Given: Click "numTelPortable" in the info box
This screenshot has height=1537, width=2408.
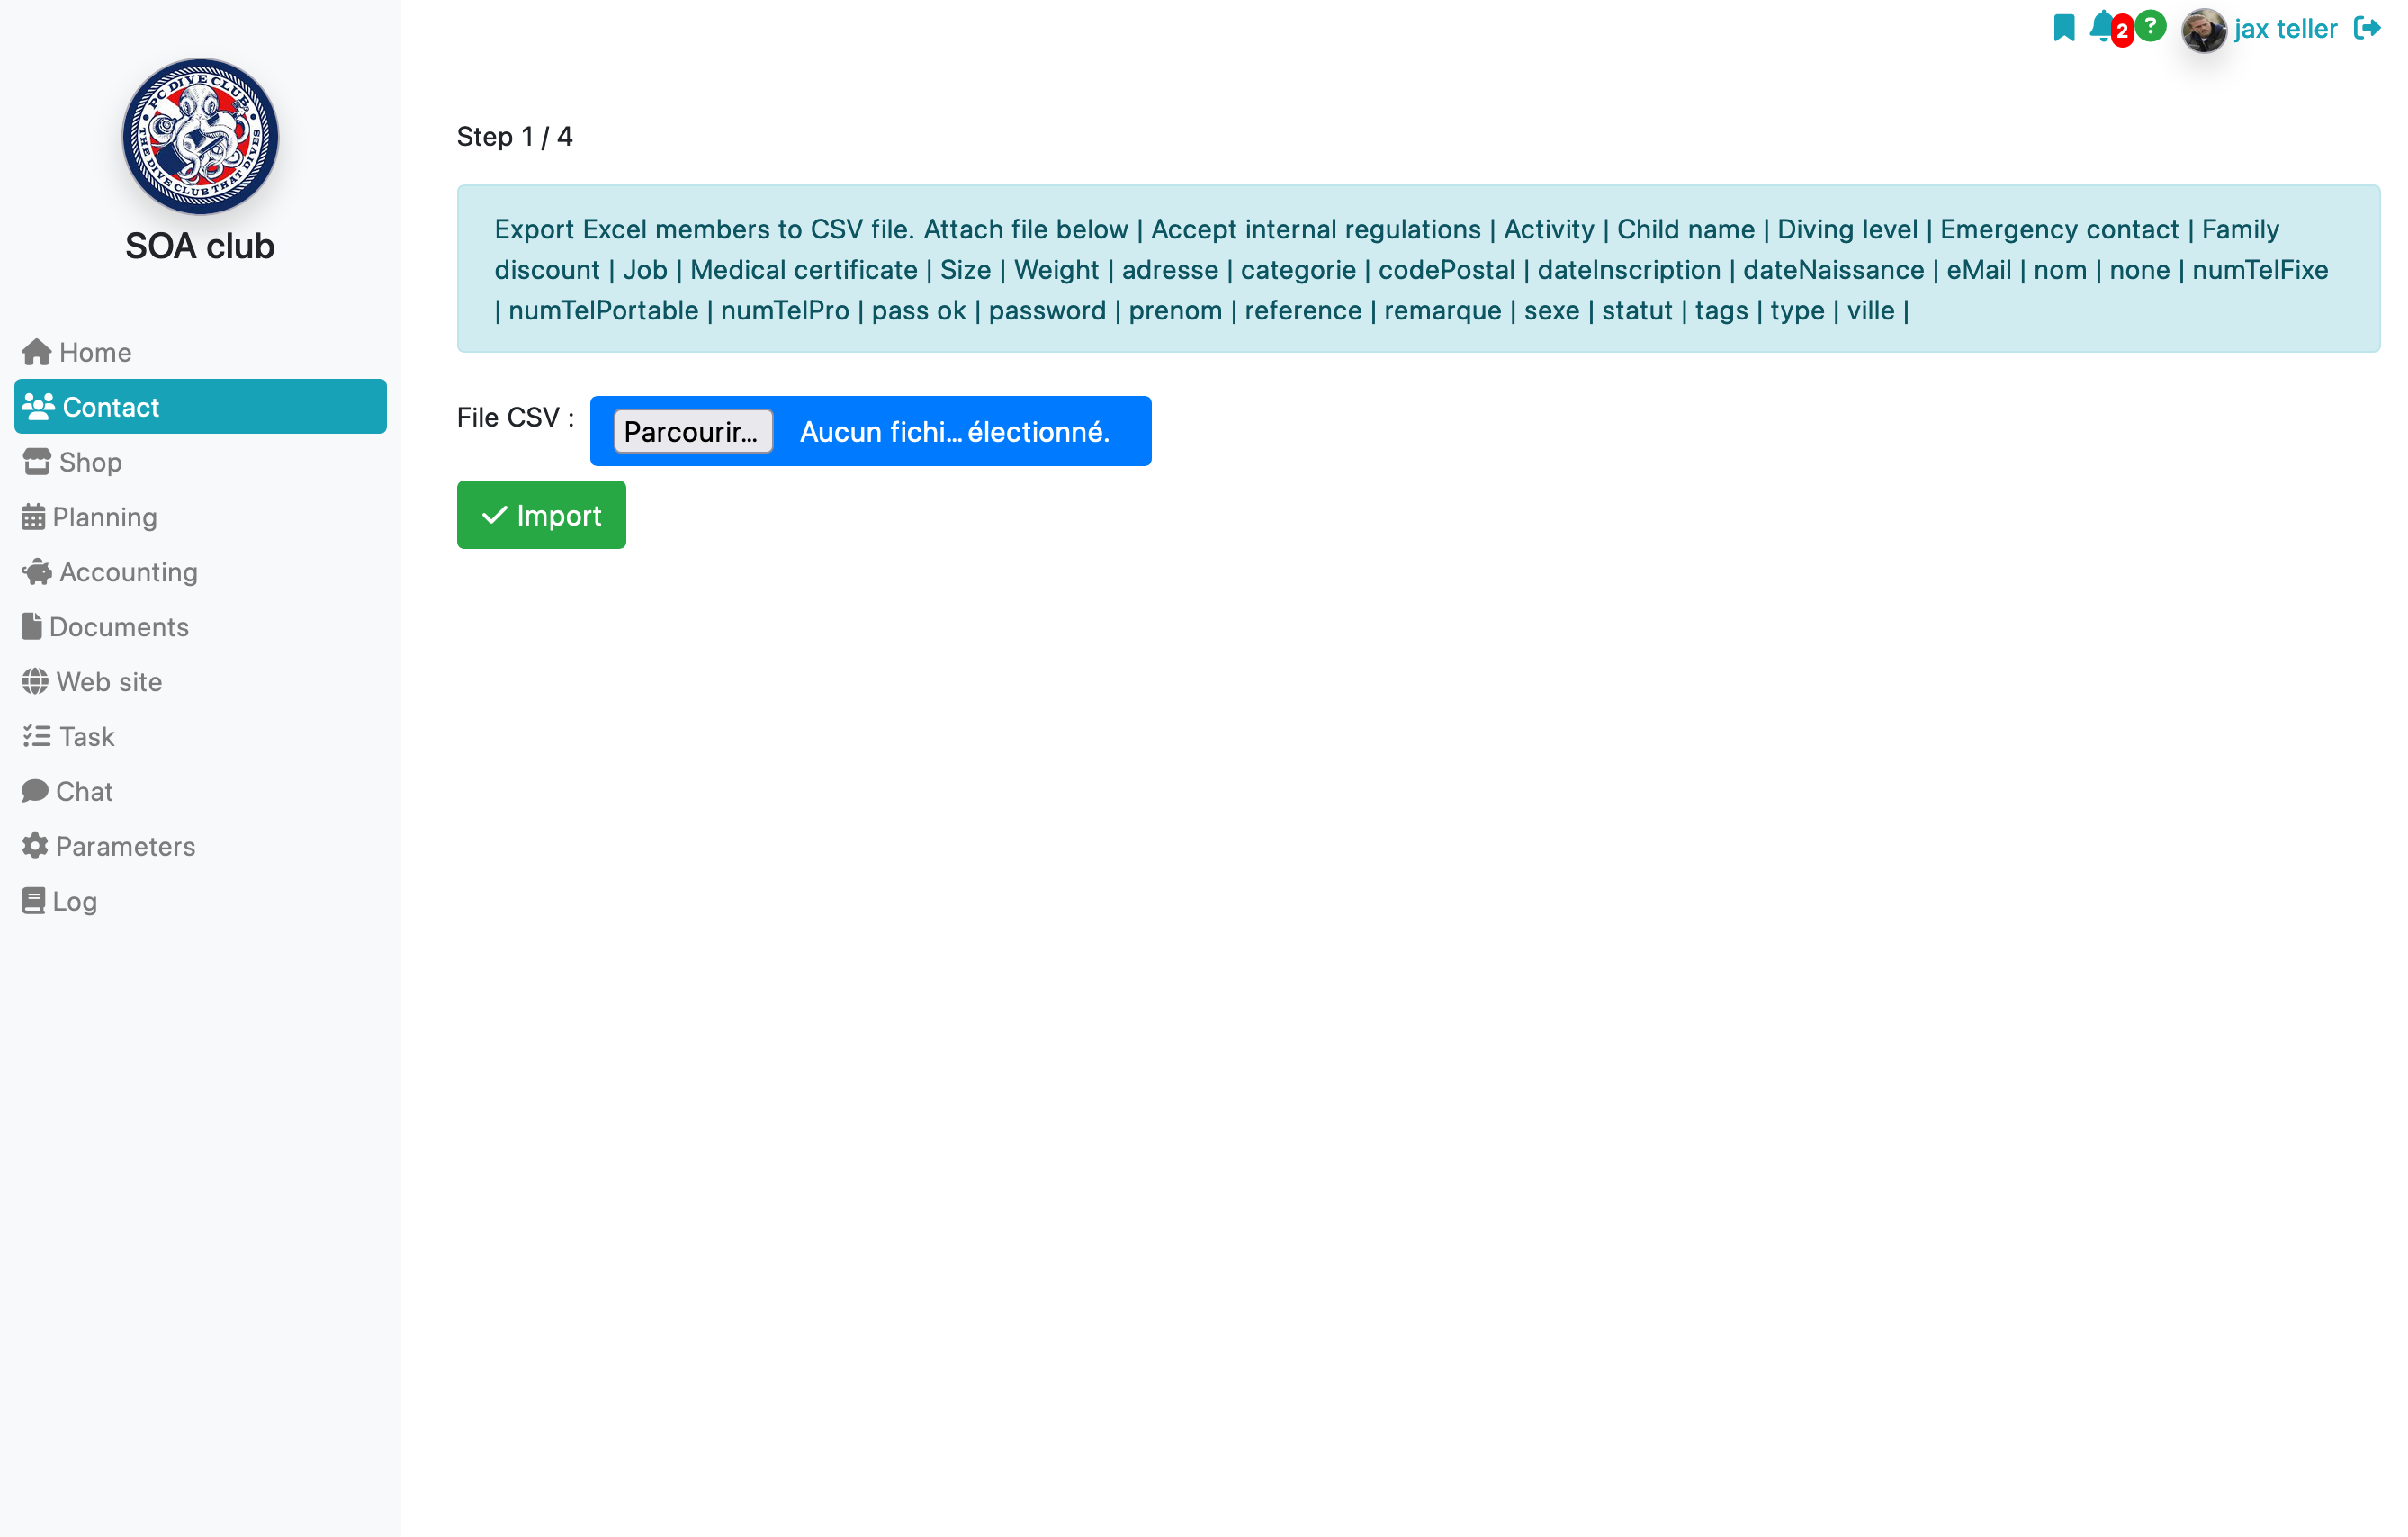Looking at the screenshot, I should coord(603,310).
